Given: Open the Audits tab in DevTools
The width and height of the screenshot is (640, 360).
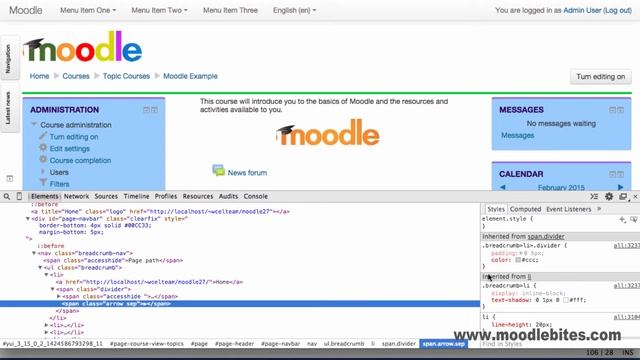Looking at the screenshot, I should click(x=228, y=196).
